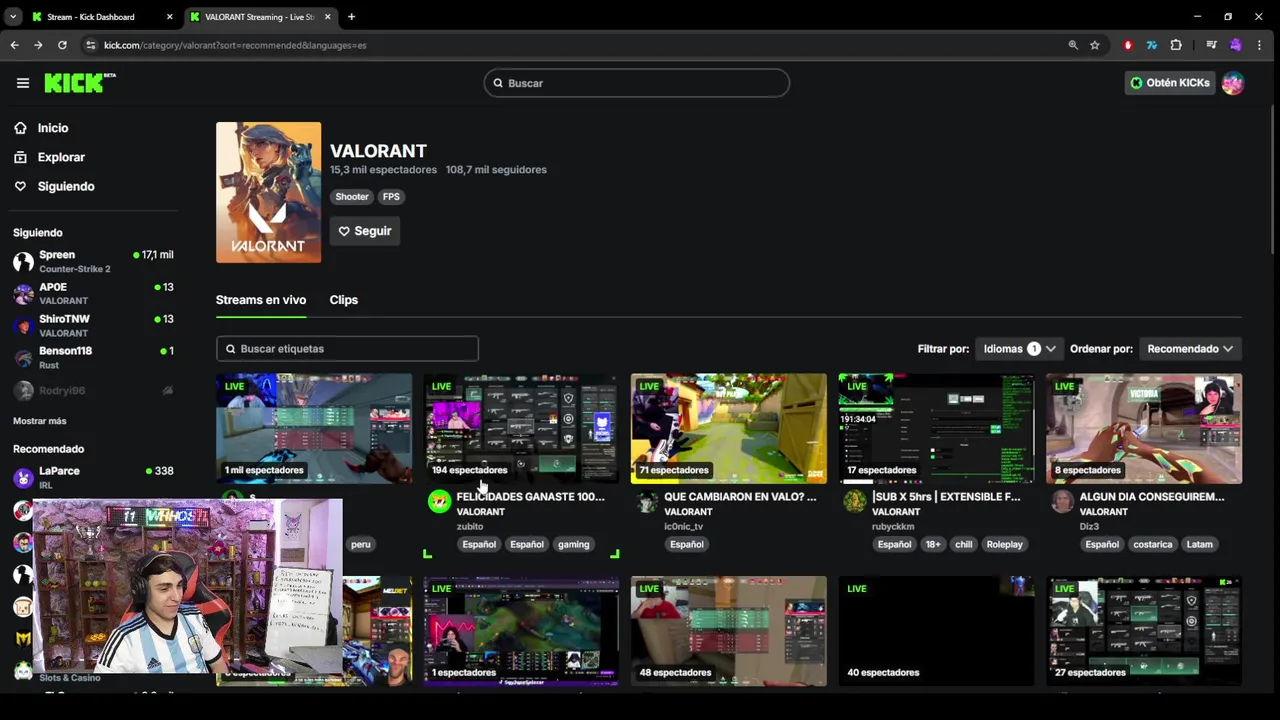Click the FPS tag
Image resolution: width=1280 pixels, height=720 pixels.
tap(391, 197)
